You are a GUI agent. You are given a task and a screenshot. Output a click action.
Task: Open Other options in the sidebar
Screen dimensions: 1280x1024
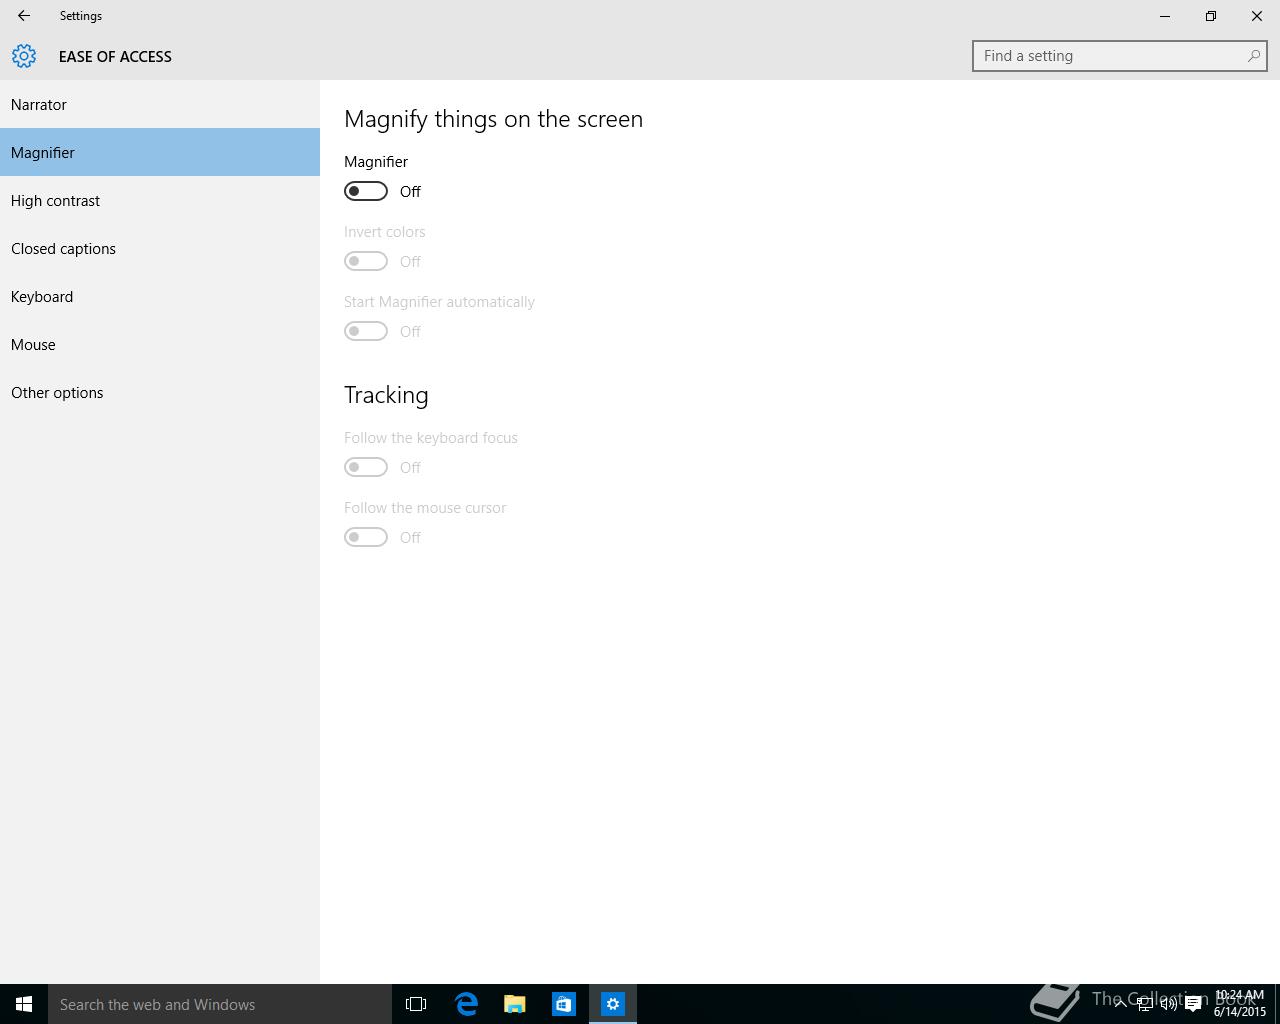tap(160, 392)
